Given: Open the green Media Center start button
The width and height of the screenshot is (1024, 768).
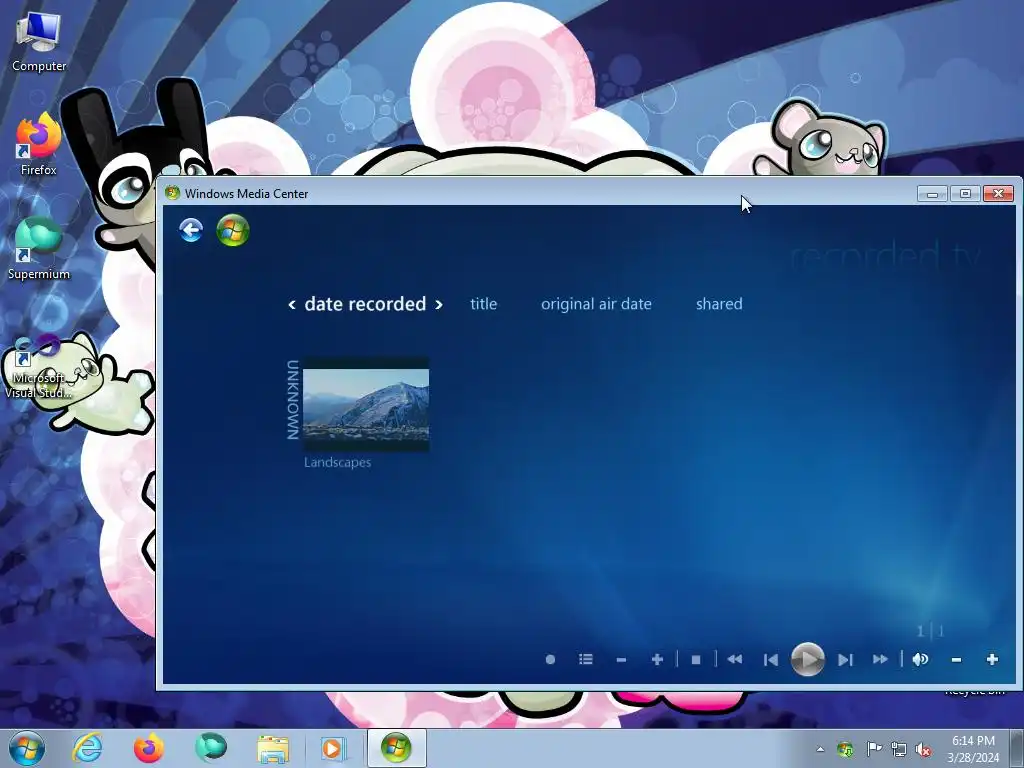Looking at the screenshot, I should tap(233, 231).
